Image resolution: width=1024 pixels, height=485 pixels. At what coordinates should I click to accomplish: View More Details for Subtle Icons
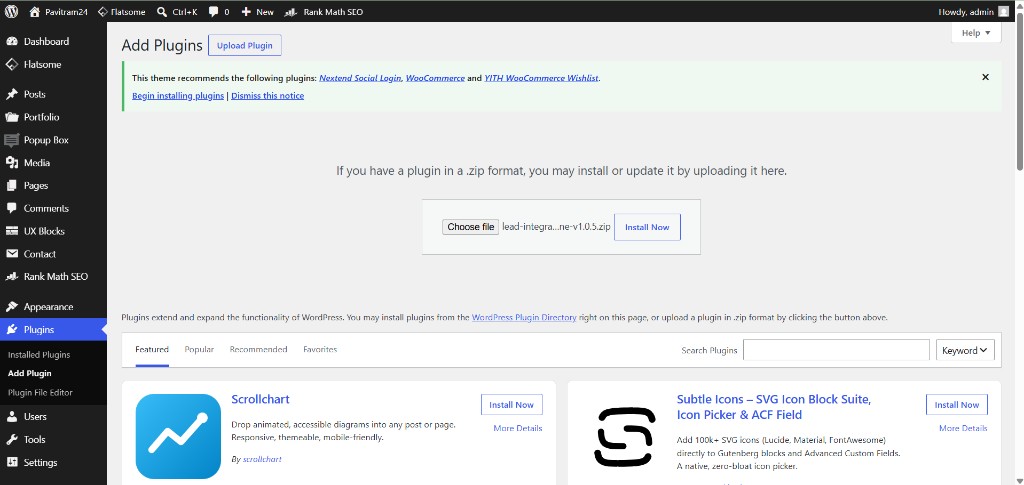(x=963, y=428)
